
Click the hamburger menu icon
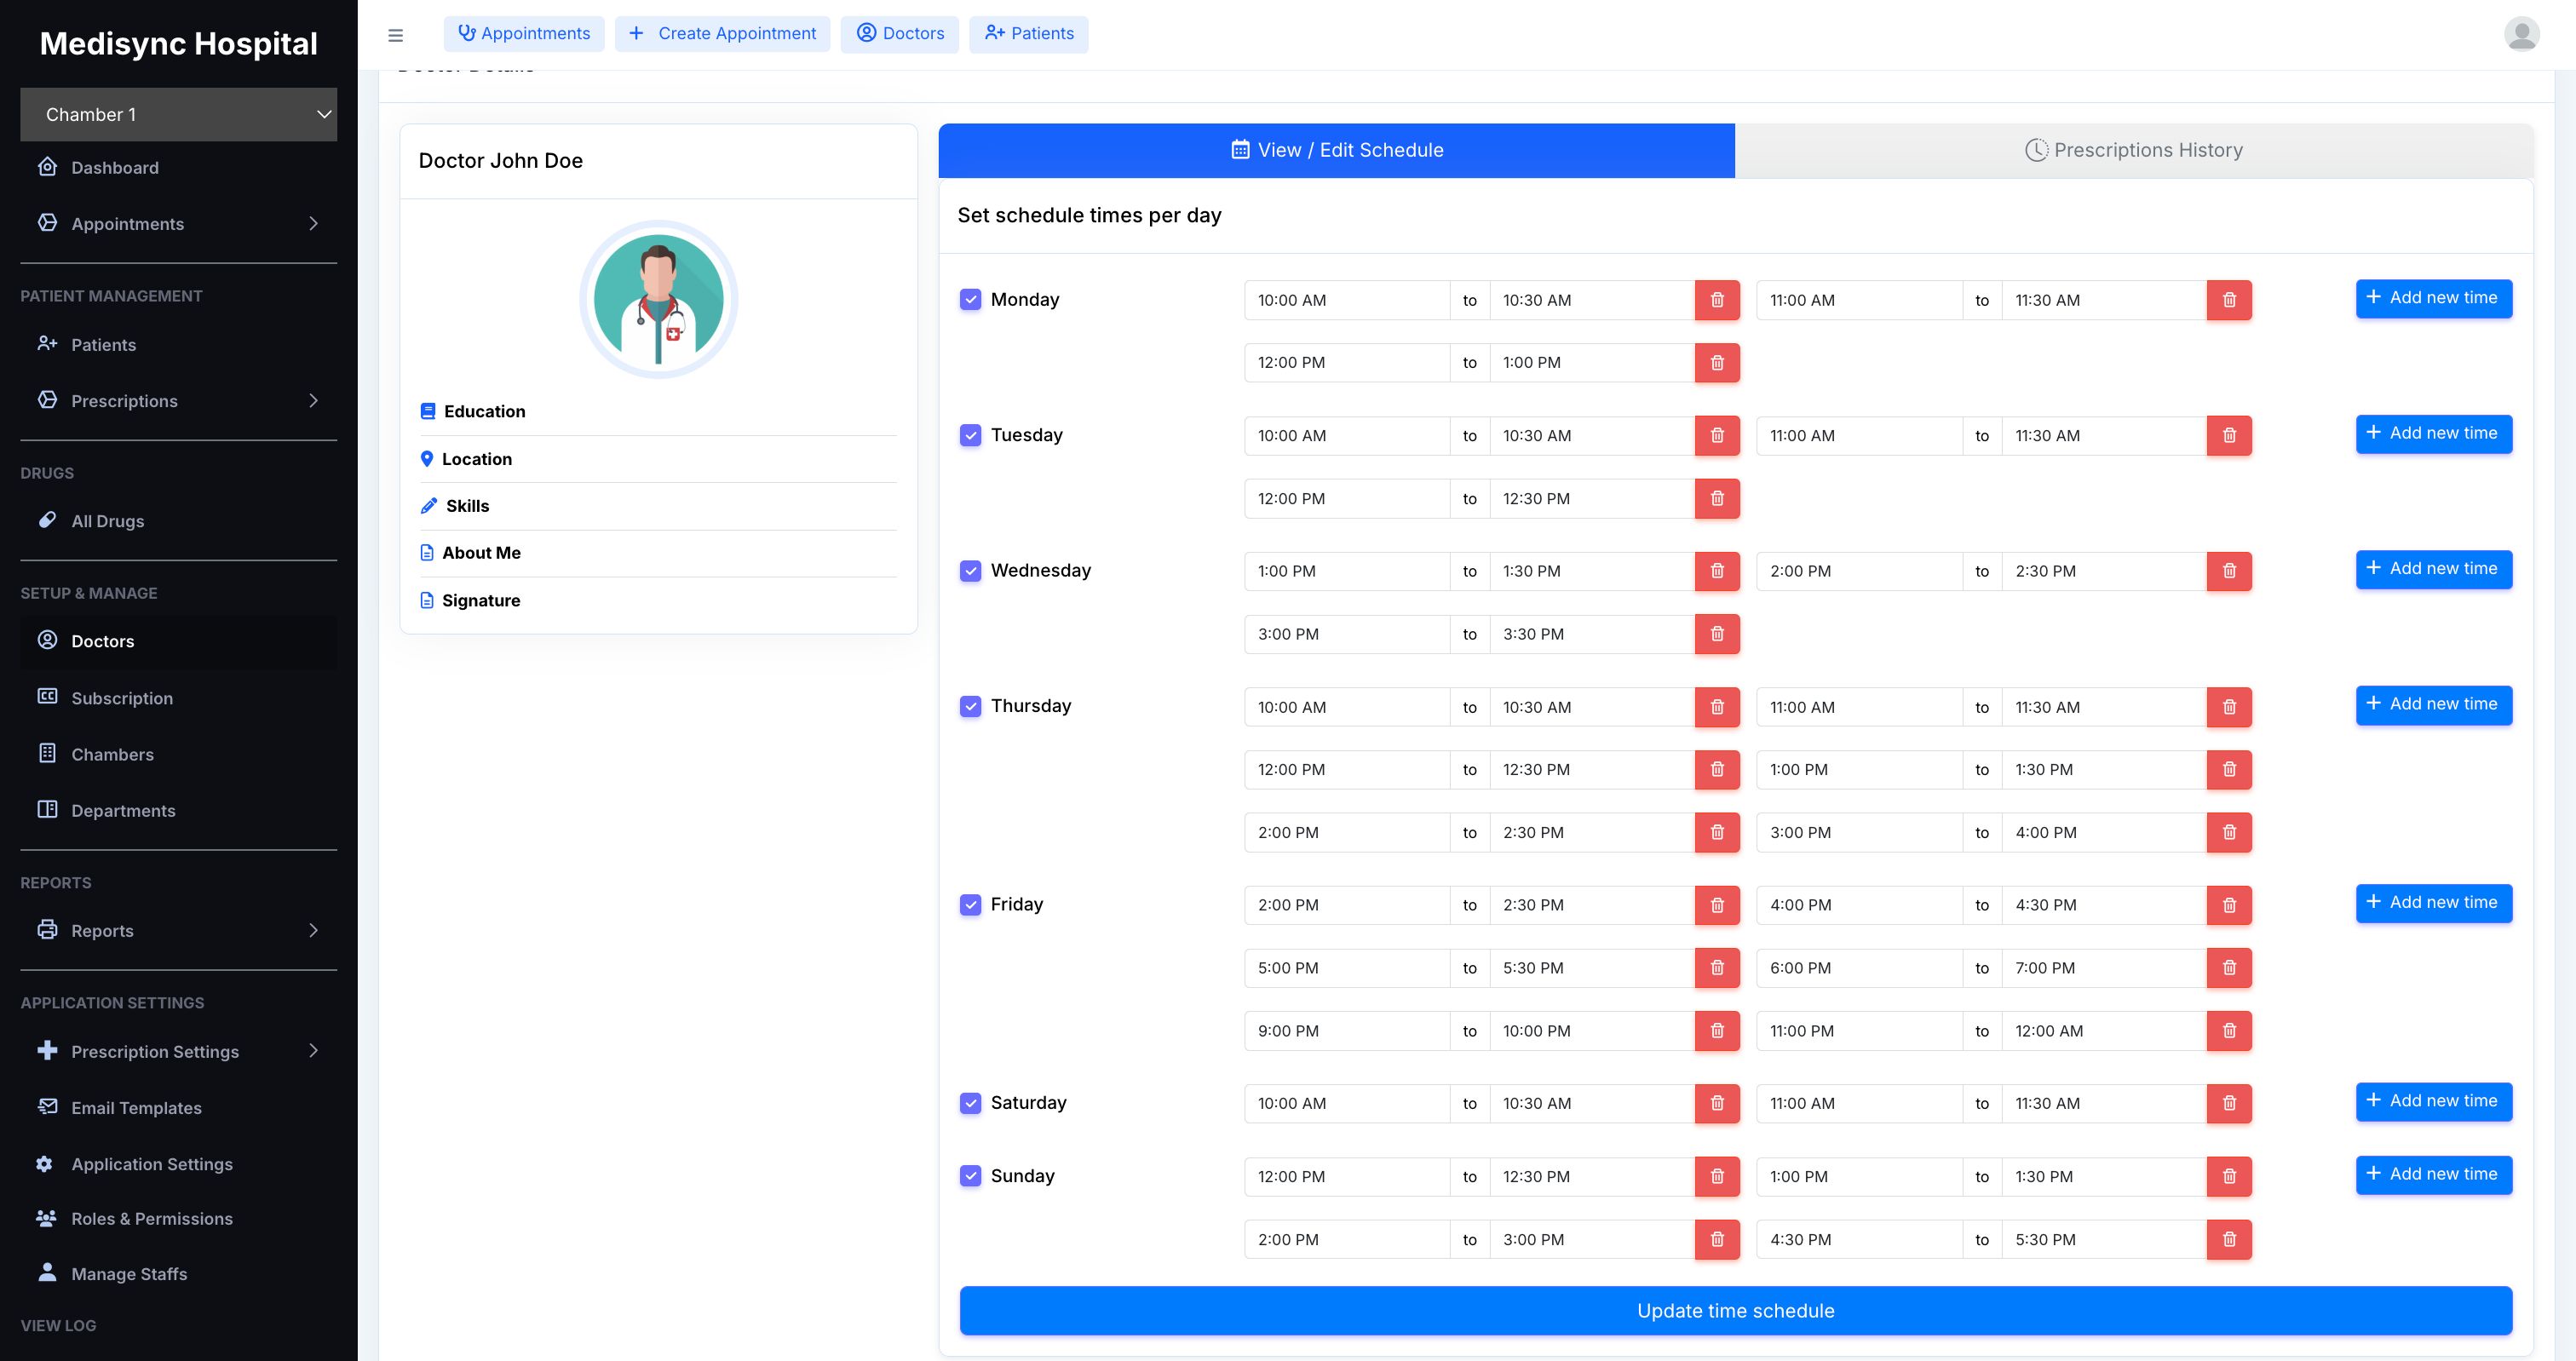[x=395, y=35]
